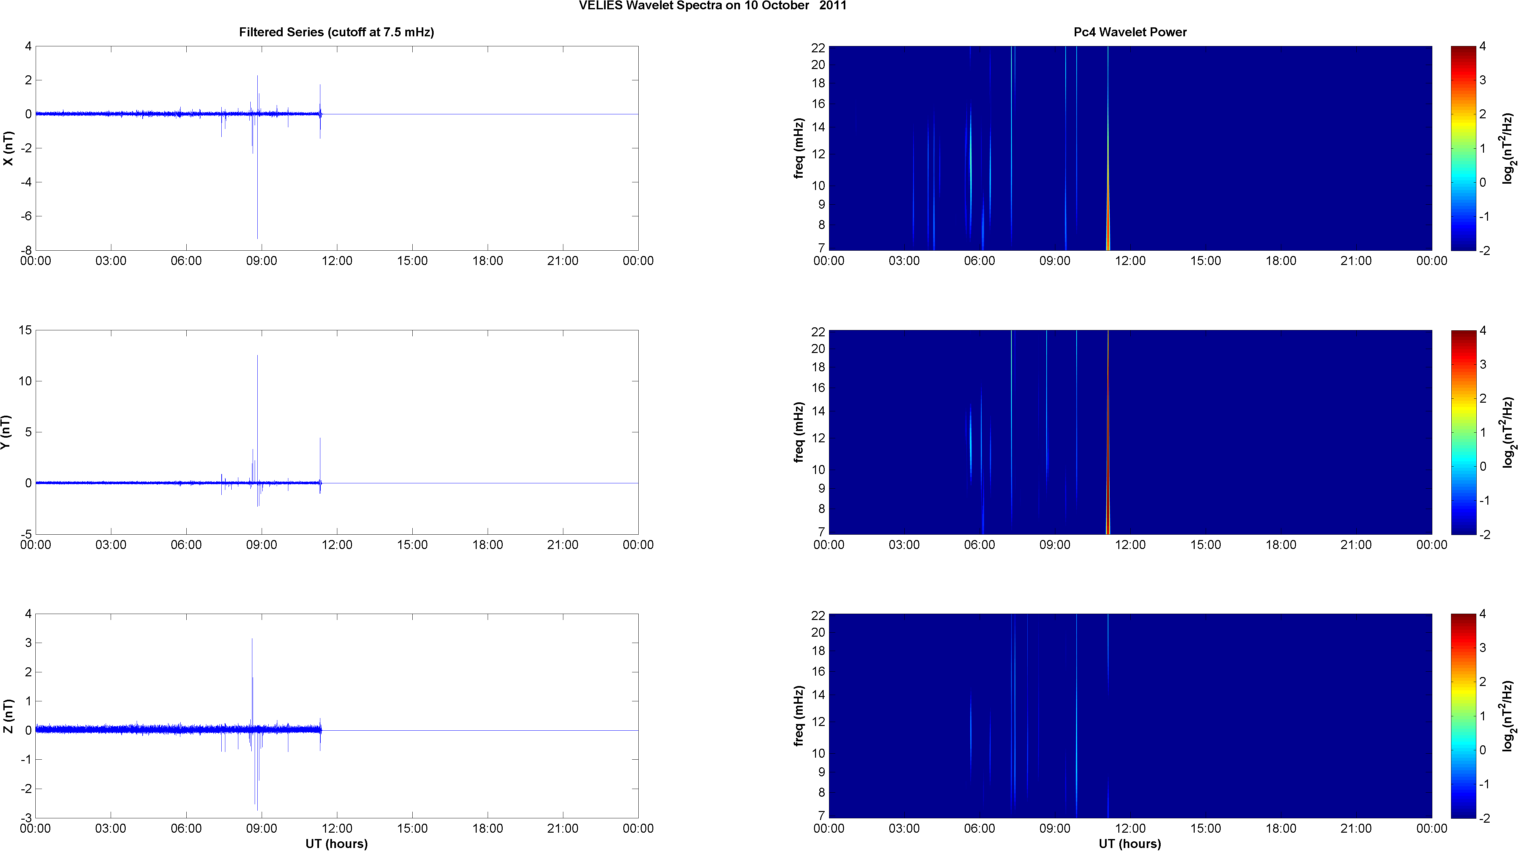Select the Filtered Series plot title

[x=336, y=32]
